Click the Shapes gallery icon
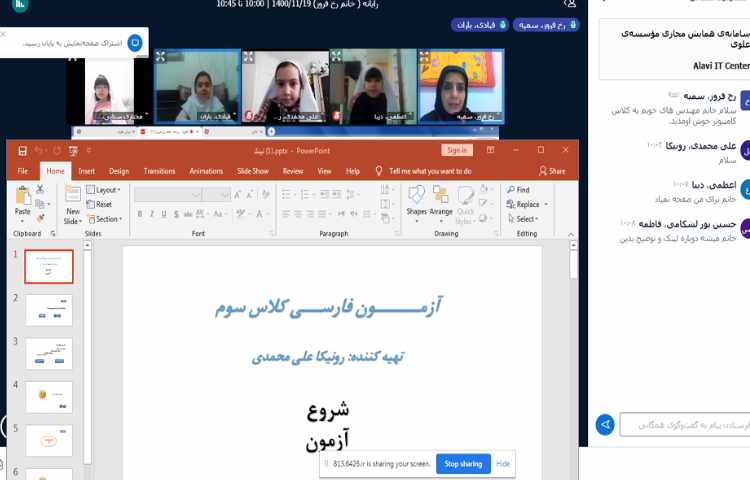The width and height of the screenshot is (750, 480). (416, 195)
